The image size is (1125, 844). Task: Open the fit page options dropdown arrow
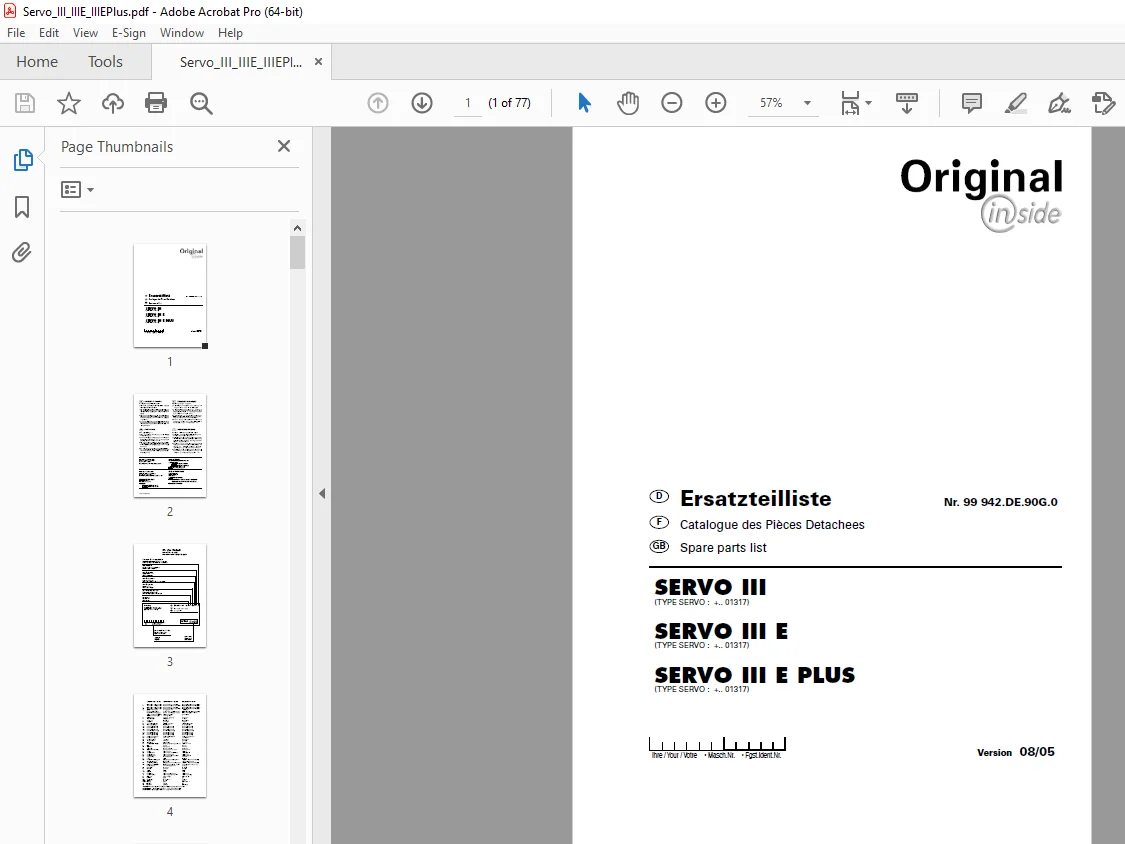click(x=868, y=103)
